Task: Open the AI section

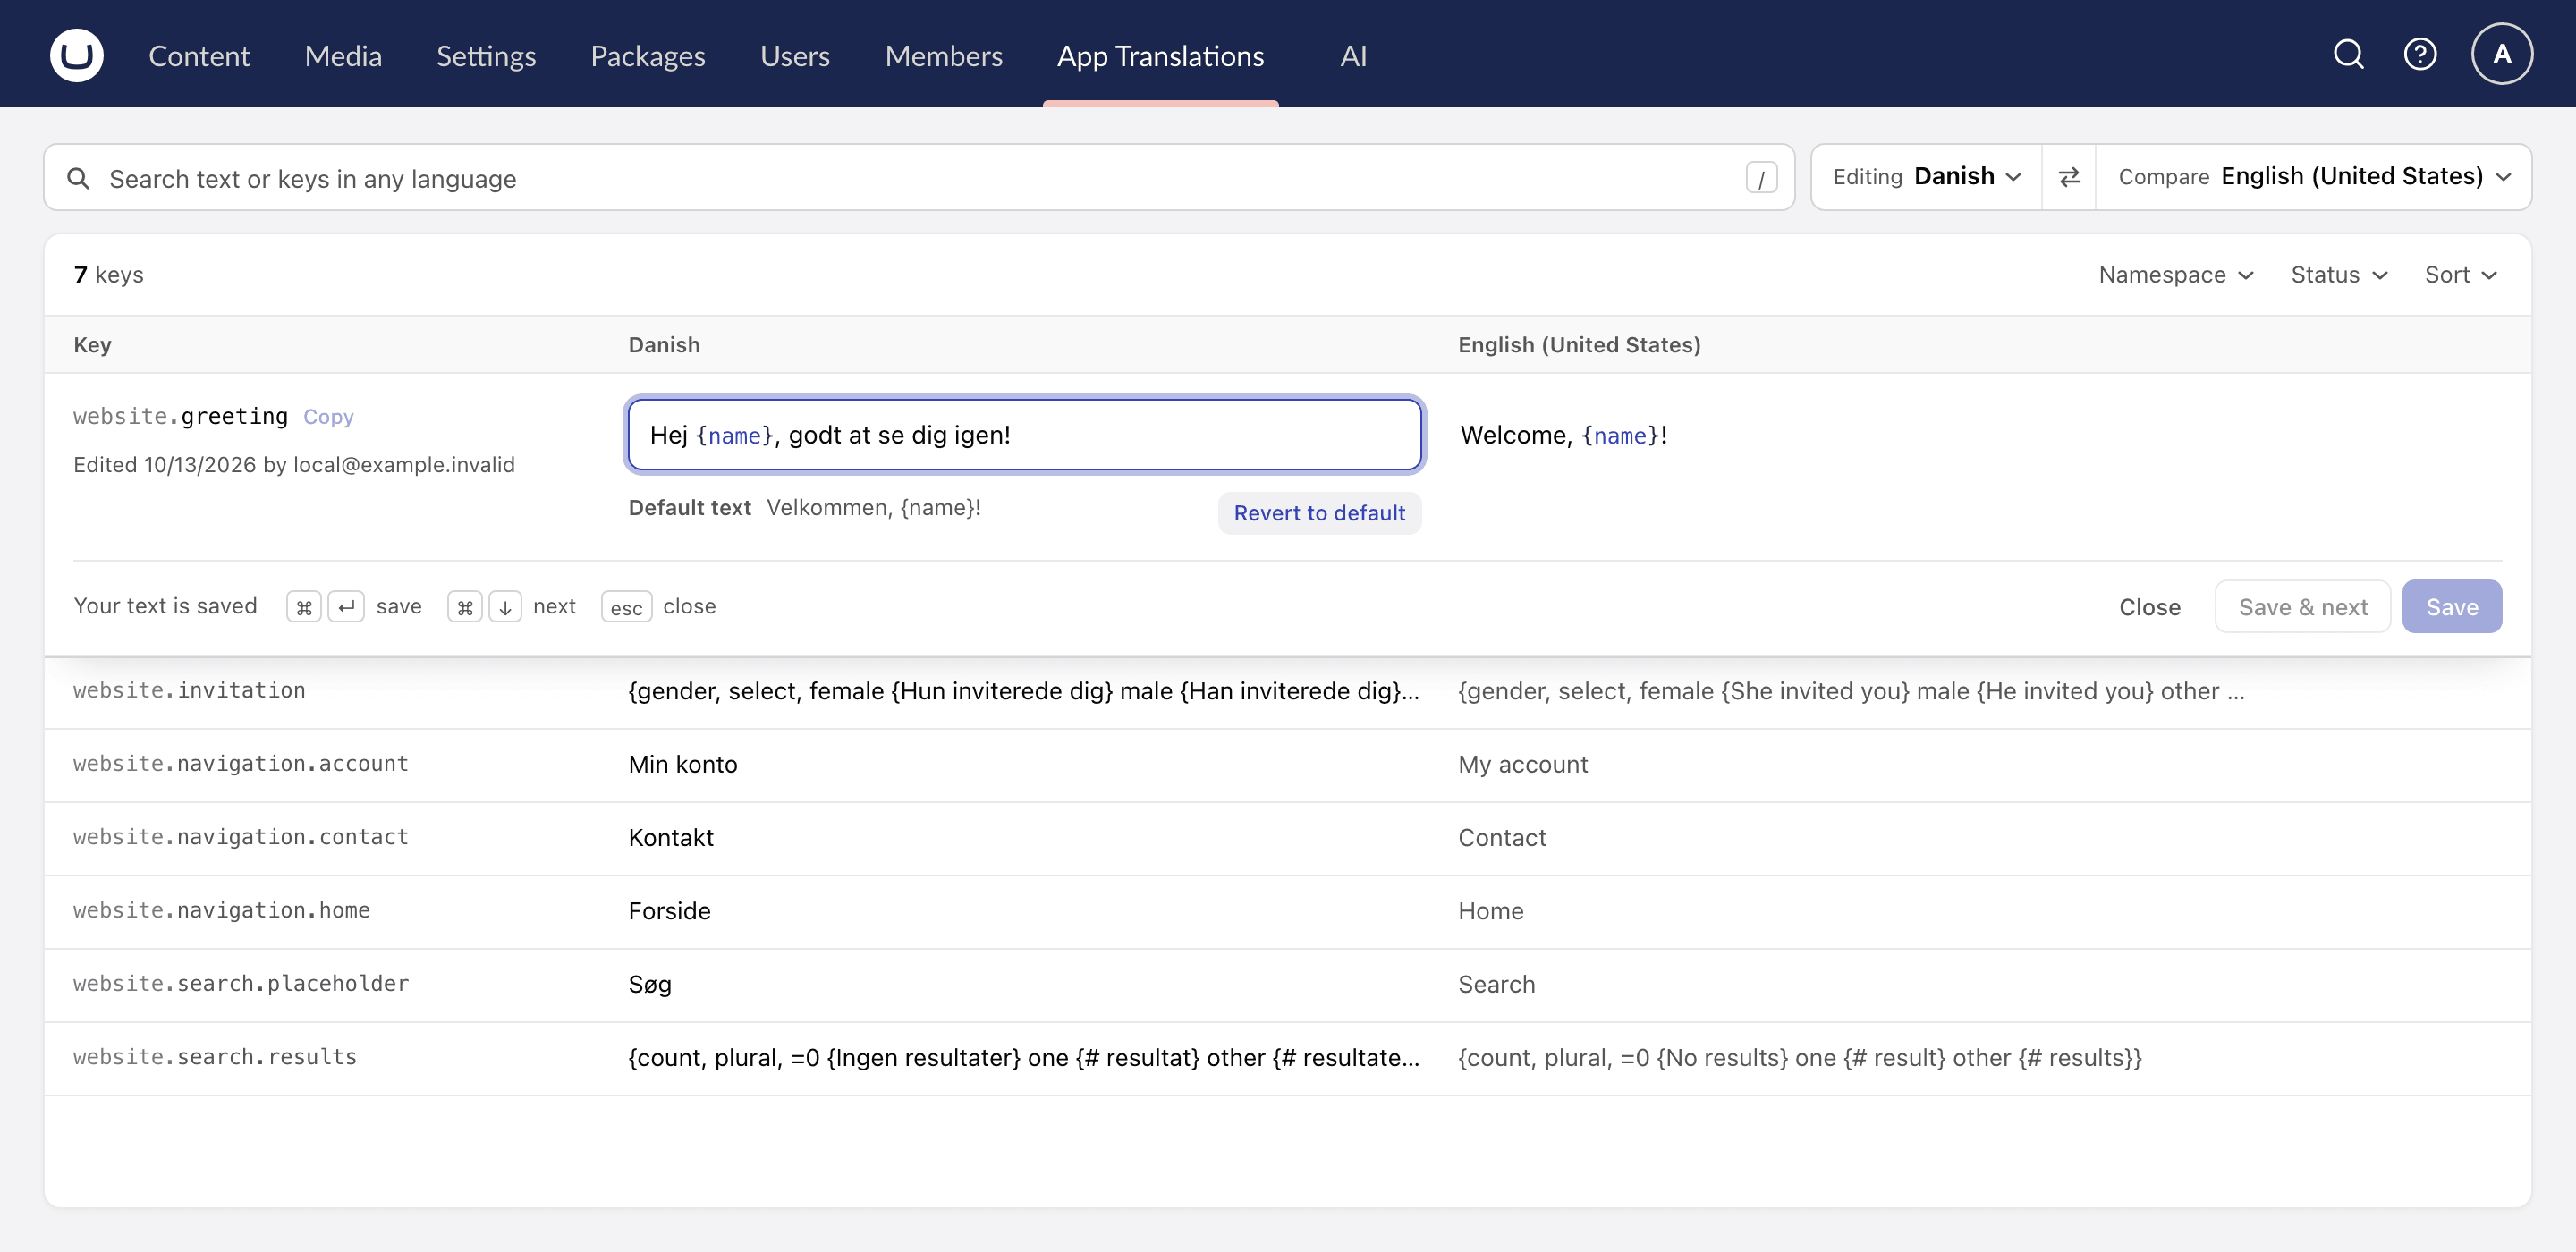Action: point(1353,56)
